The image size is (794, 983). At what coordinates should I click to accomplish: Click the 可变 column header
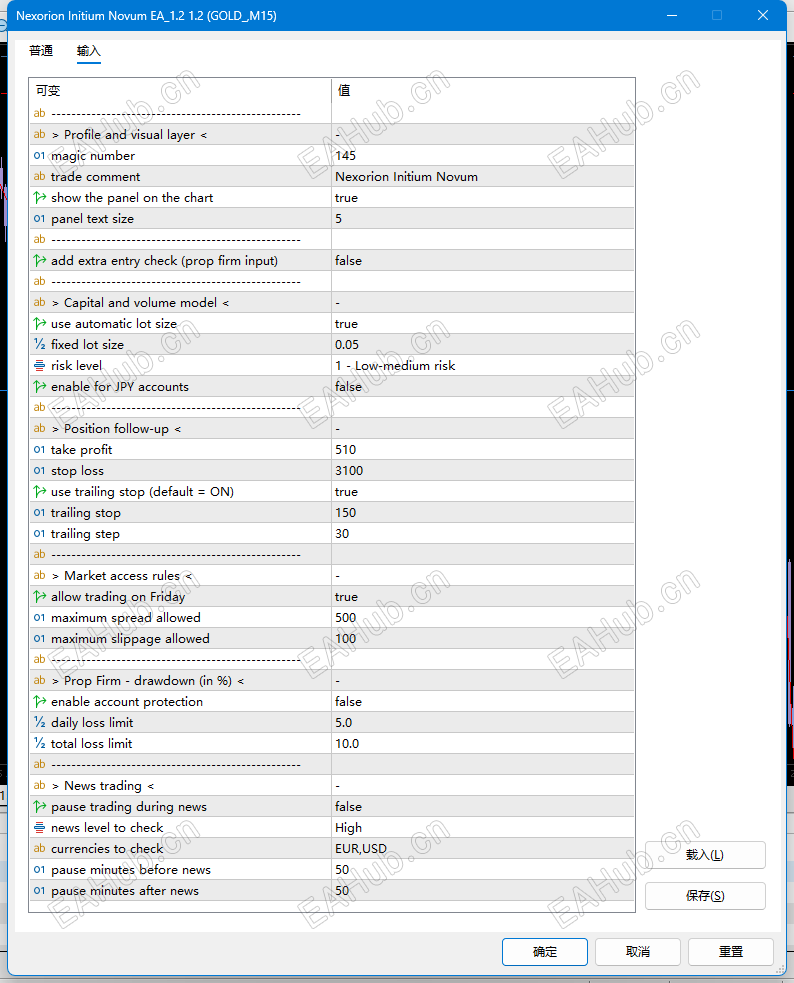(x=180, y=90)
